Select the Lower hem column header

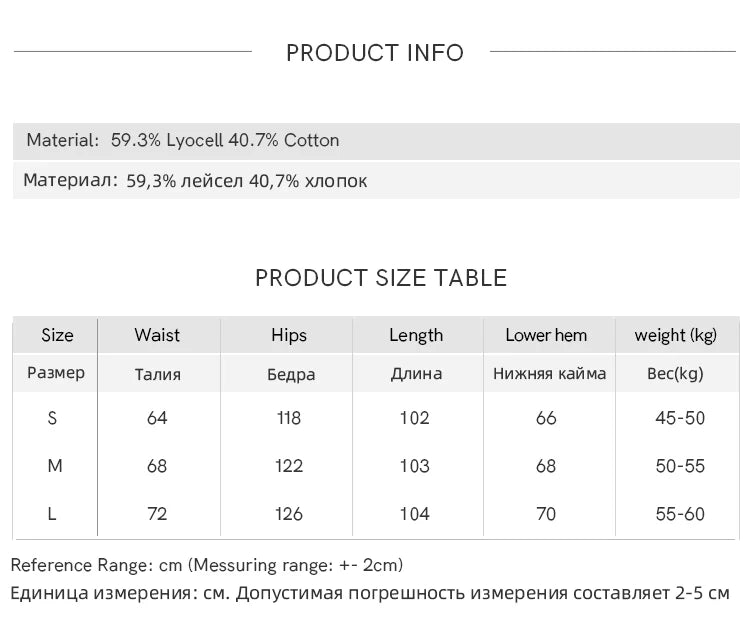tap(546, 335)
